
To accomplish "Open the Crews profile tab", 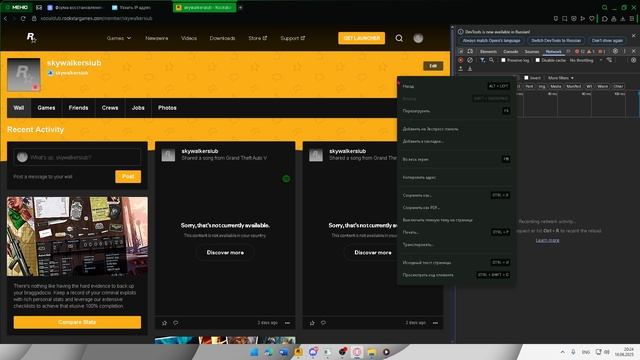I will 110,108.
